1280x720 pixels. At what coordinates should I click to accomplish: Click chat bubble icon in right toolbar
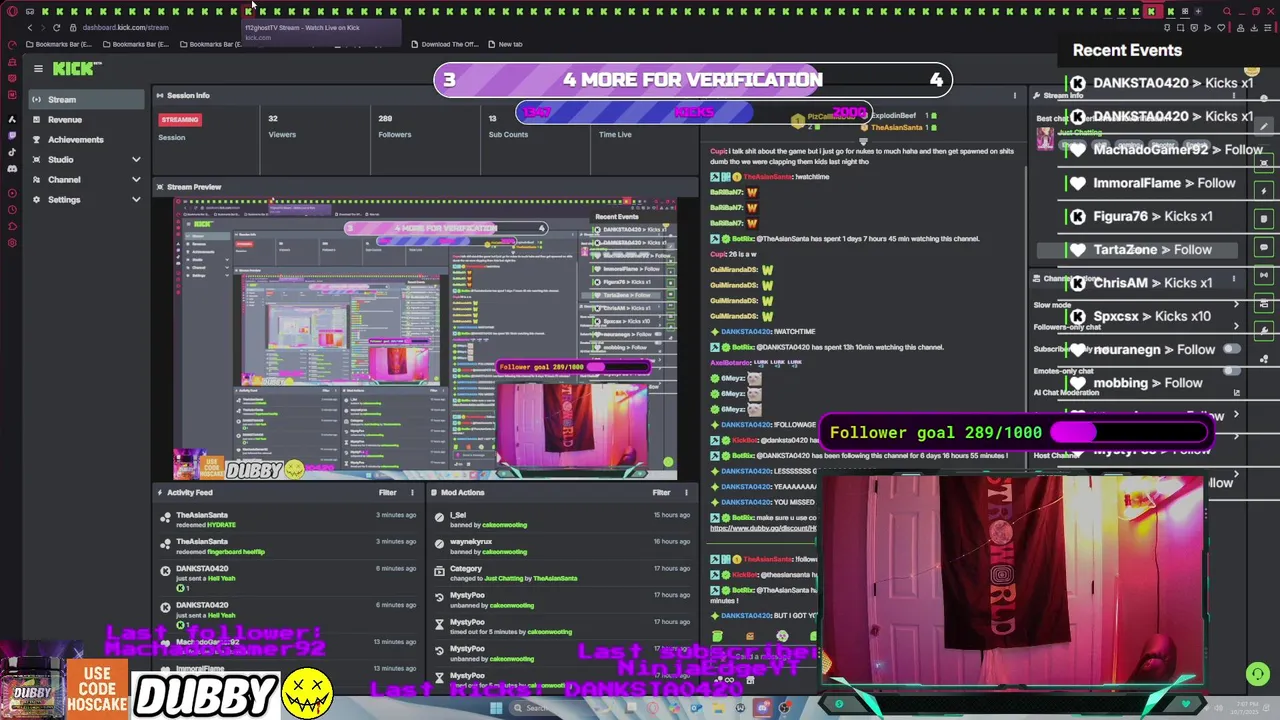click(1264, 247)
